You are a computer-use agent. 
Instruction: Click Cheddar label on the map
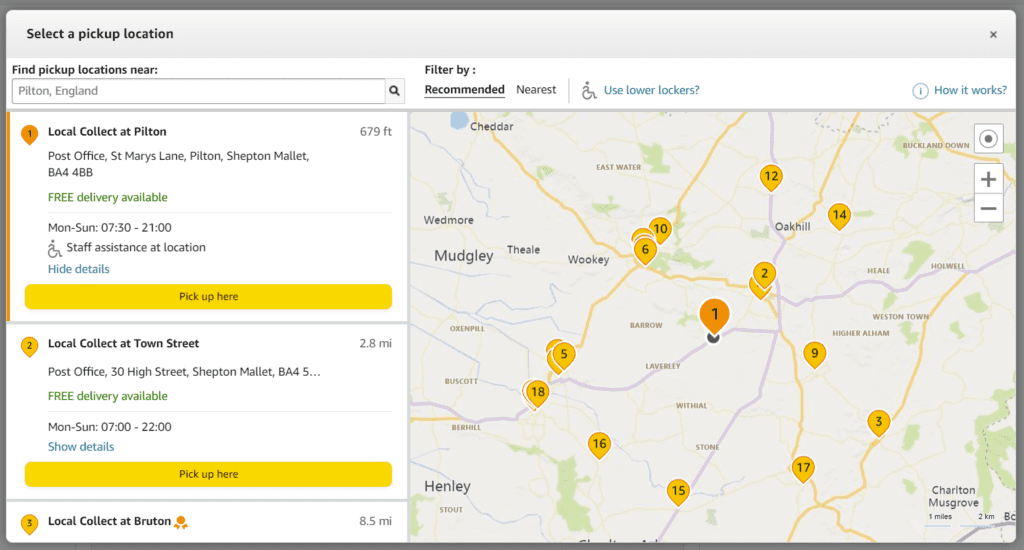492,127
